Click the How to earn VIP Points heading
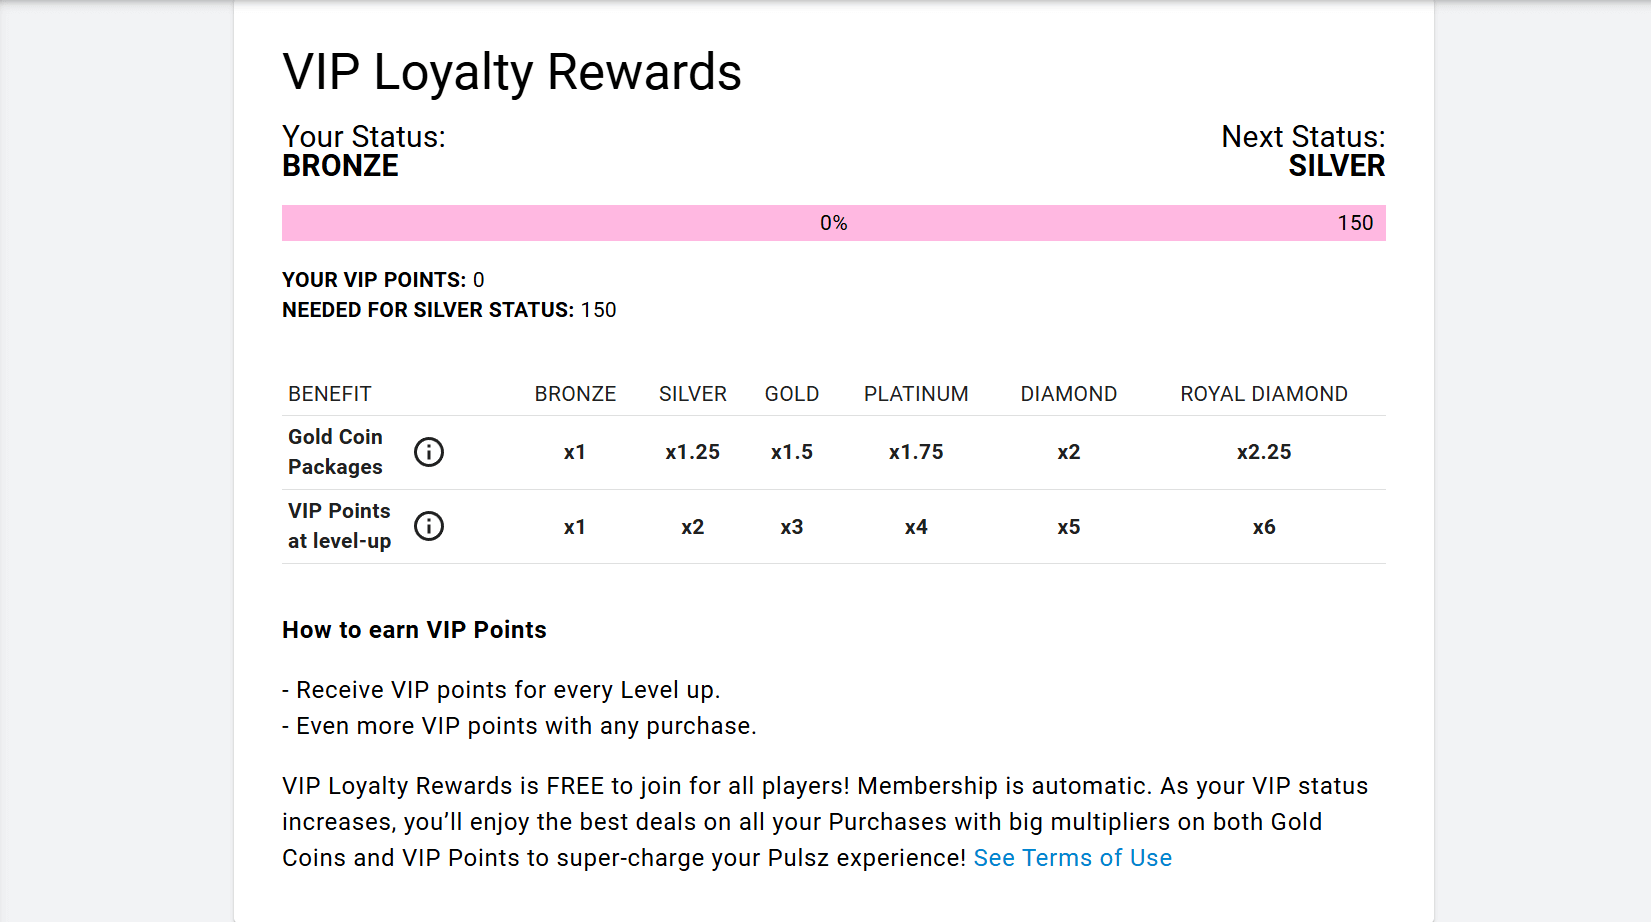1651x922 pixels. tap(414, 630)
